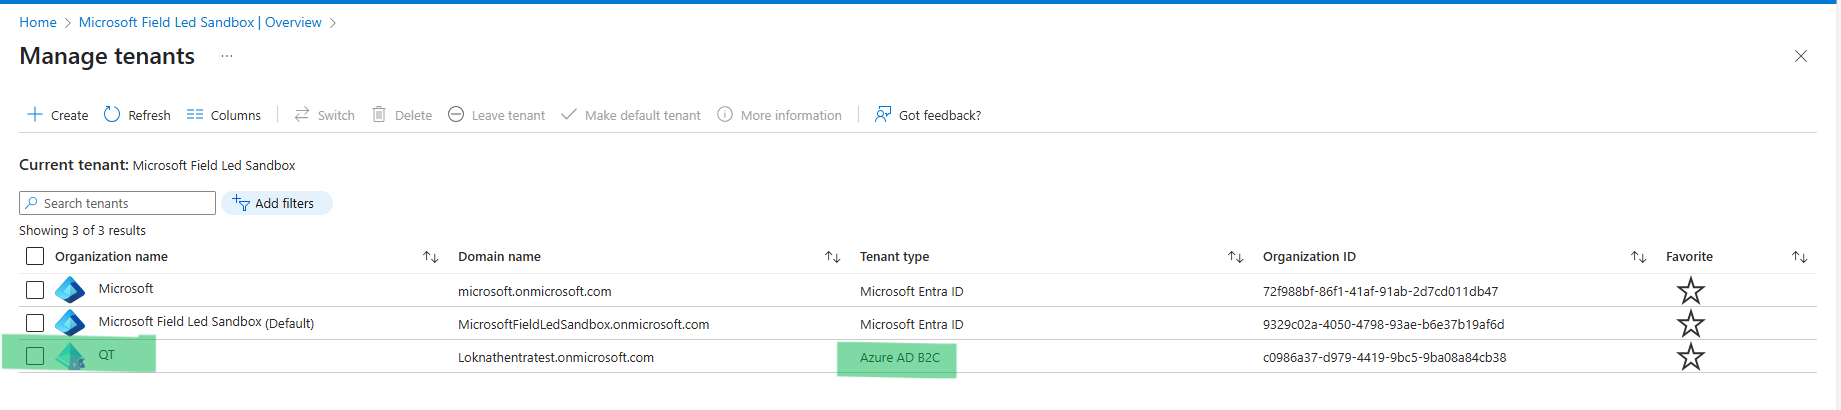Click Leave tenant in toolbar
The height and width of the screenshot is (410, 1841).
click(497, 115)
